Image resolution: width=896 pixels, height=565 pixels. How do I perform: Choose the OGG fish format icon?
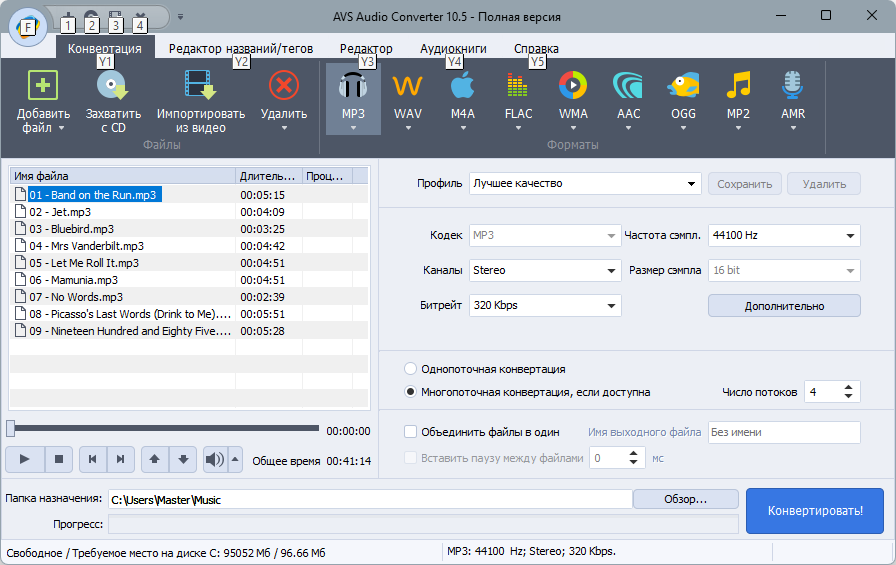(683, 86)
